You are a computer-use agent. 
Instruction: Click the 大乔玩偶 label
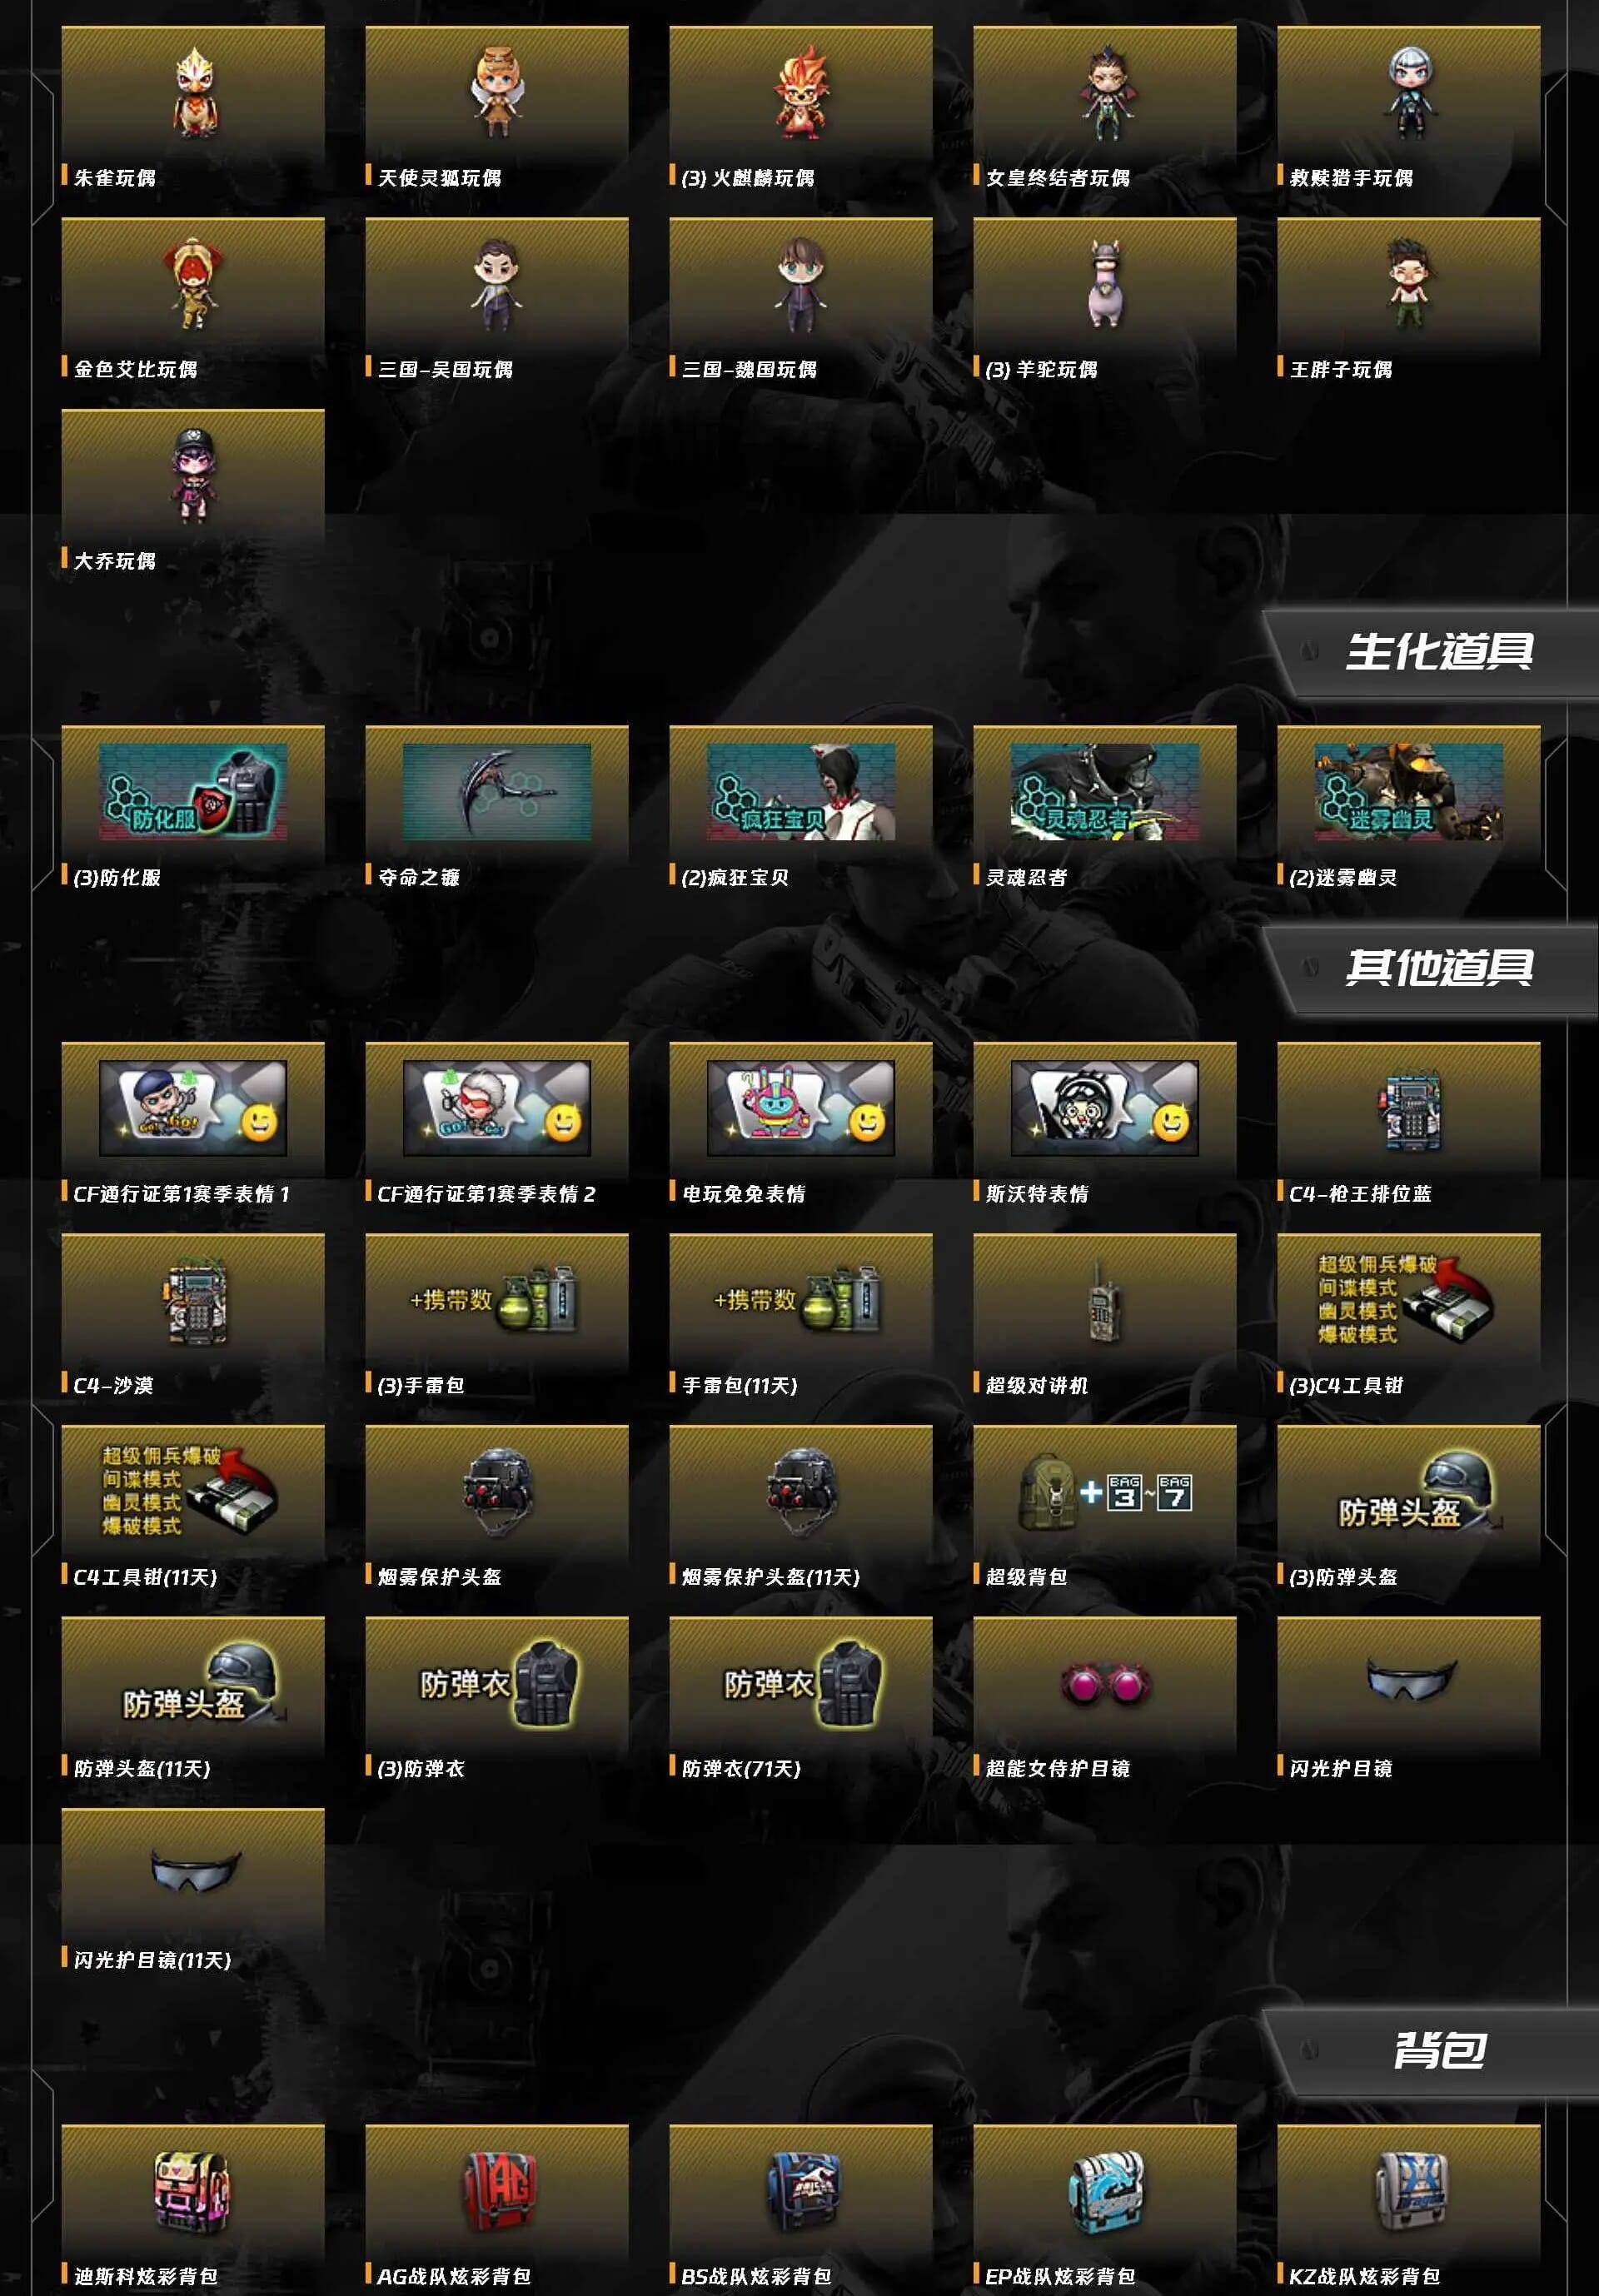(x=115, y=561)
